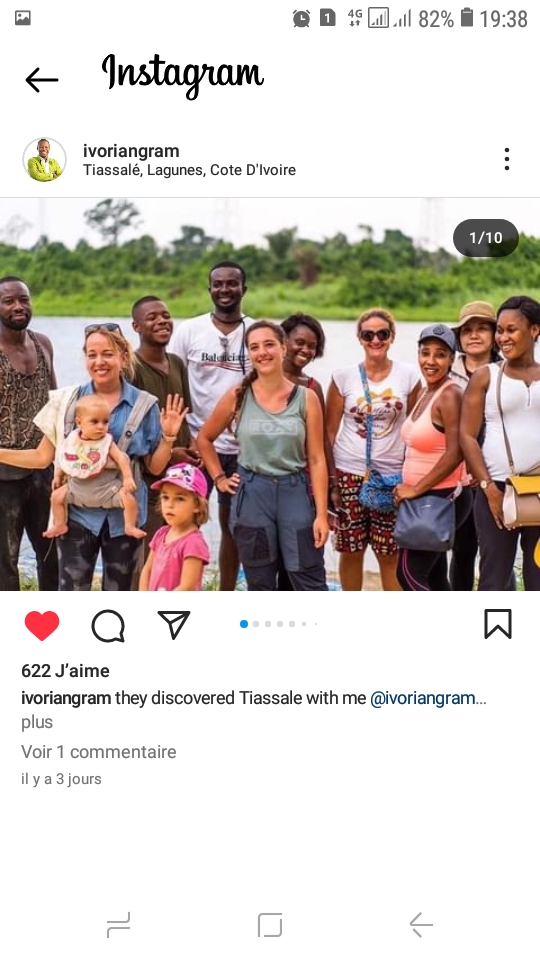Tap ivoriangram username in post header
Viewport: 540px width, 960px height.
tap(131, 151)
